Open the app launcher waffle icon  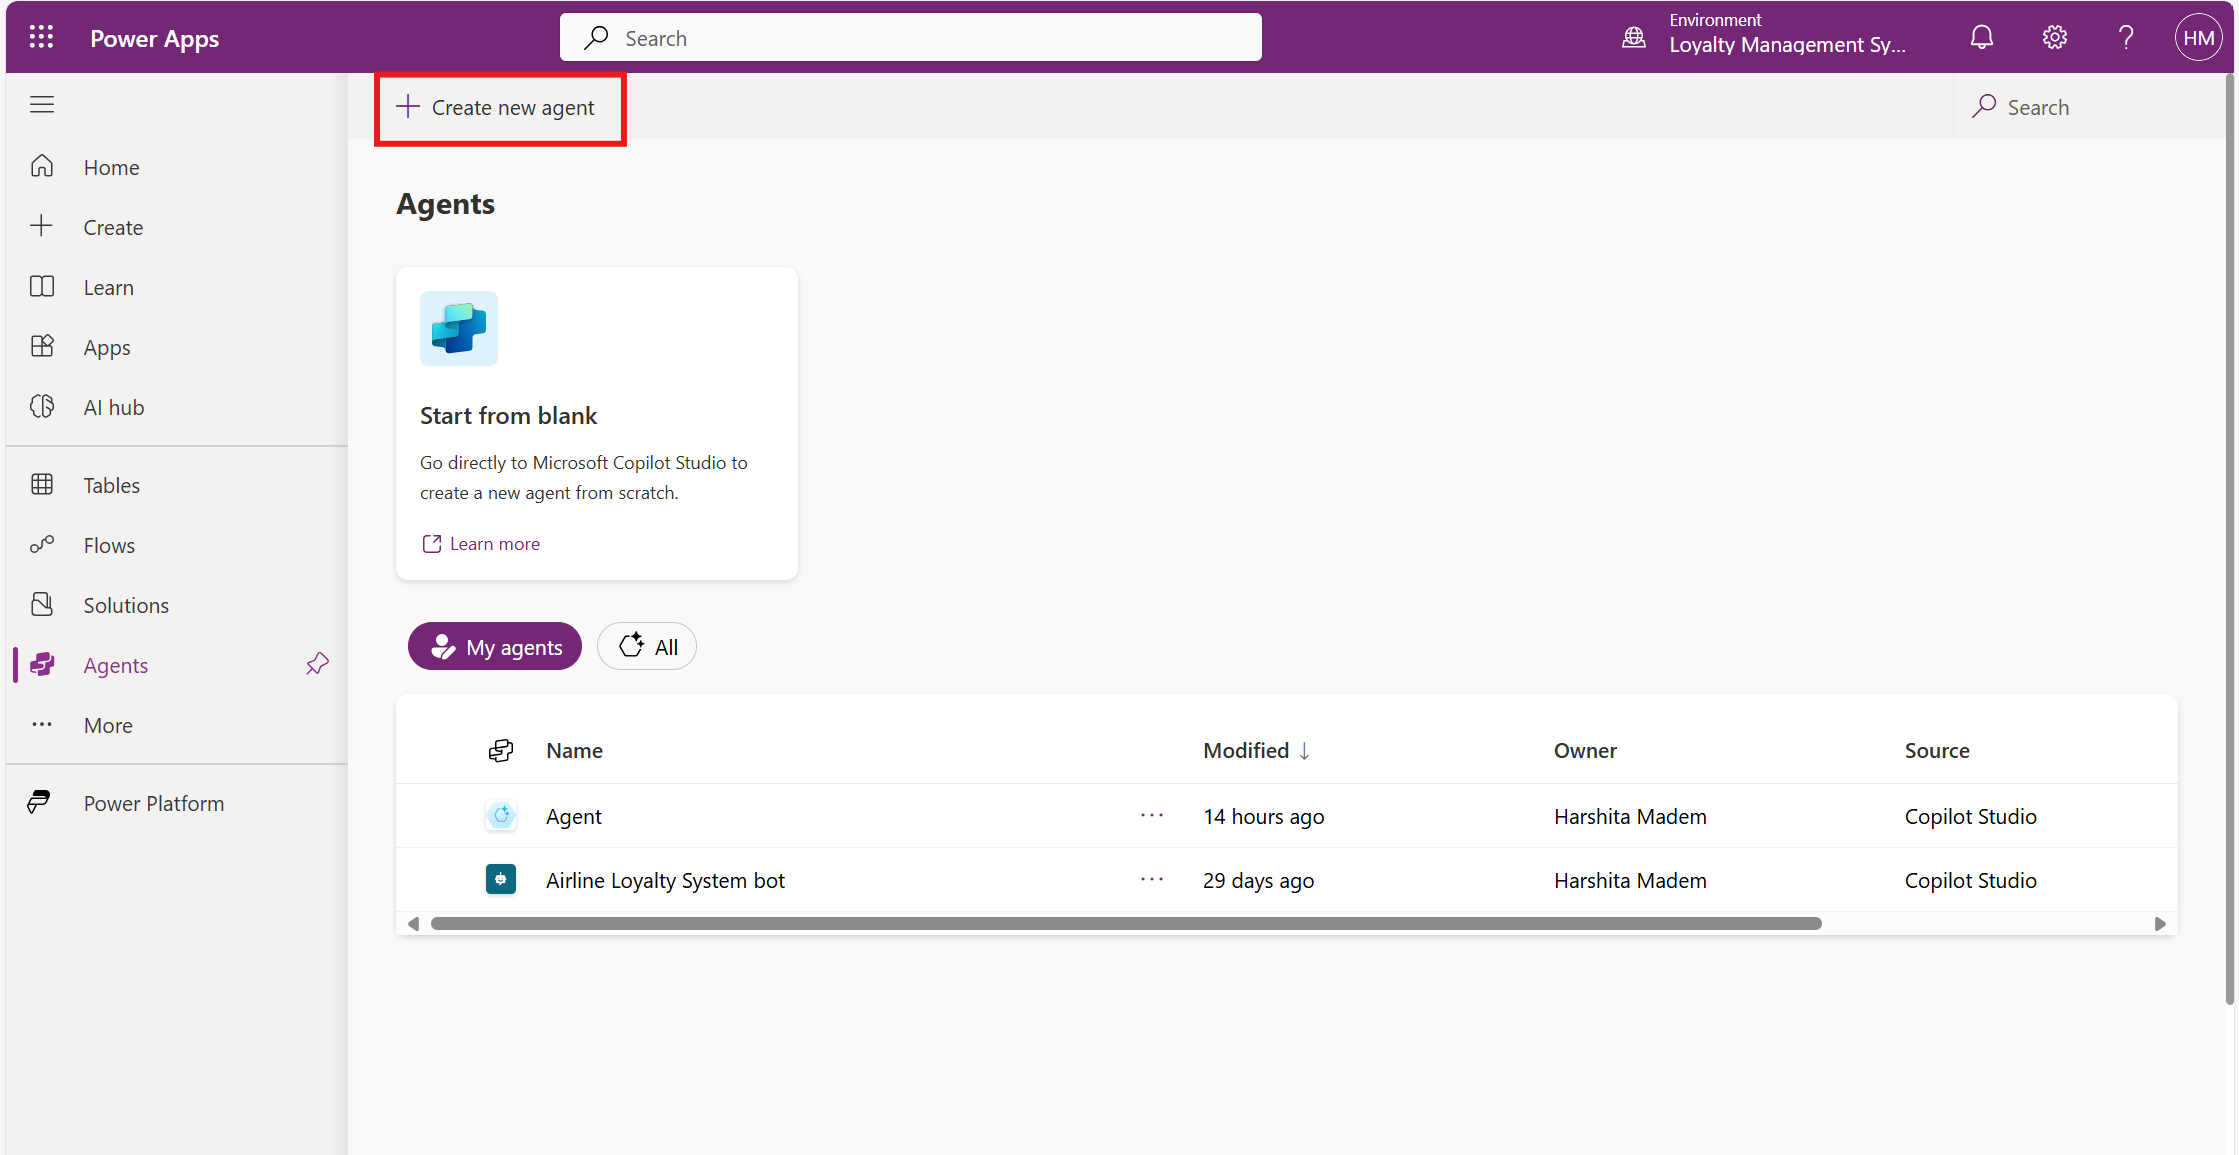tap(41, 37)
